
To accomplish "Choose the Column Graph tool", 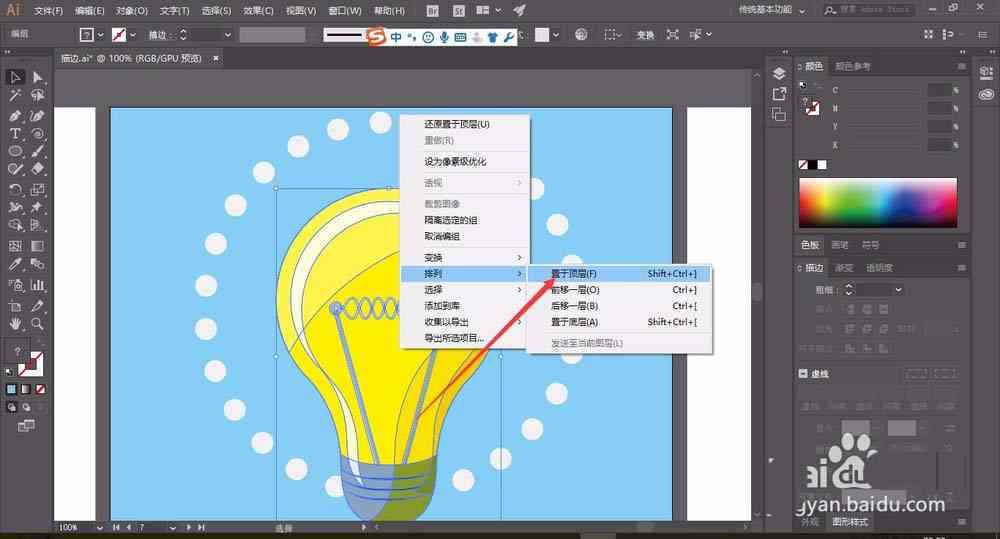I will coord(38,285).
